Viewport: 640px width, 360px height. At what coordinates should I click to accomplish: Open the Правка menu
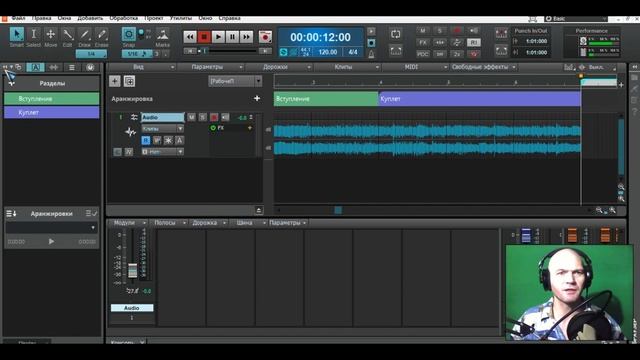click(41, 18)
